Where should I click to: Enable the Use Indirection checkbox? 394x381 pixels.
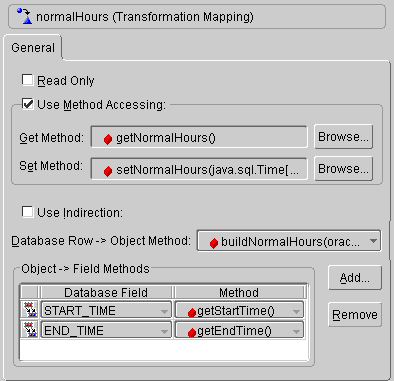point(27,212)
